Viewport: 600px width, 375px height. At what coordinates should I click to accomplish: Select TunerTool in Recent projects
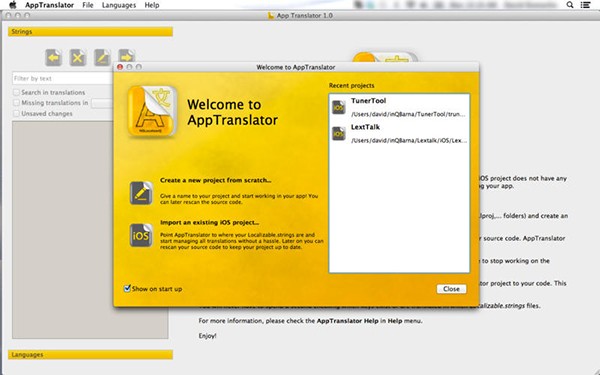pyautogui.click(x=399, y=107)
